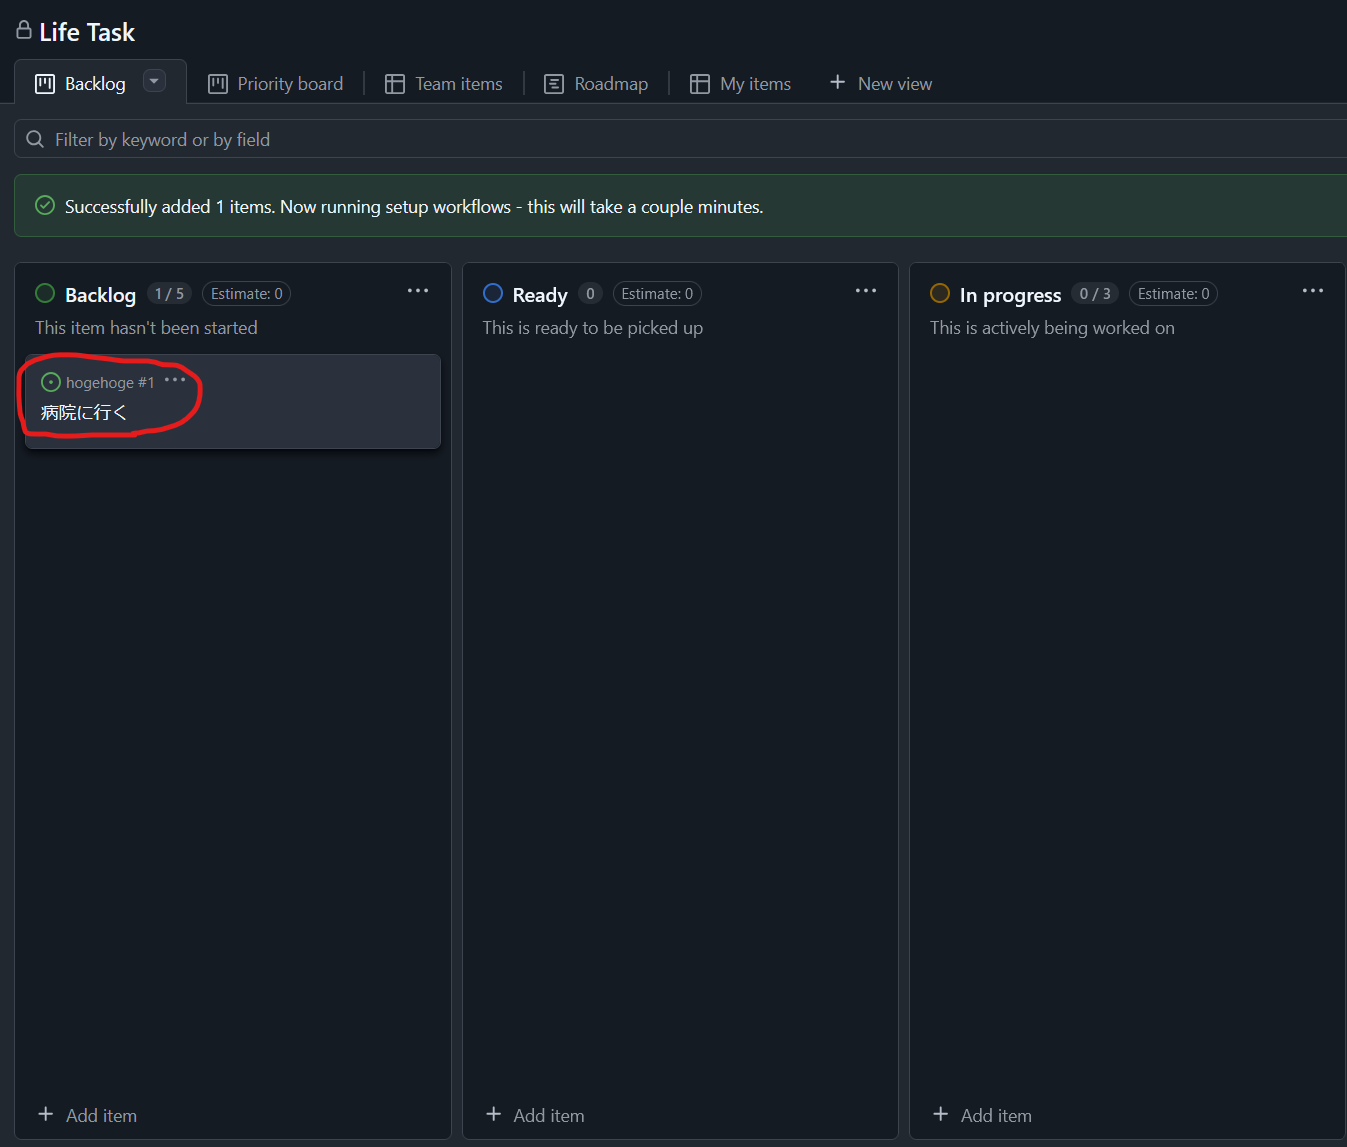Click the search magnifier icon in filter bar
The height and width of the screenshot is (1147, 1347).
tap(35, 139)
